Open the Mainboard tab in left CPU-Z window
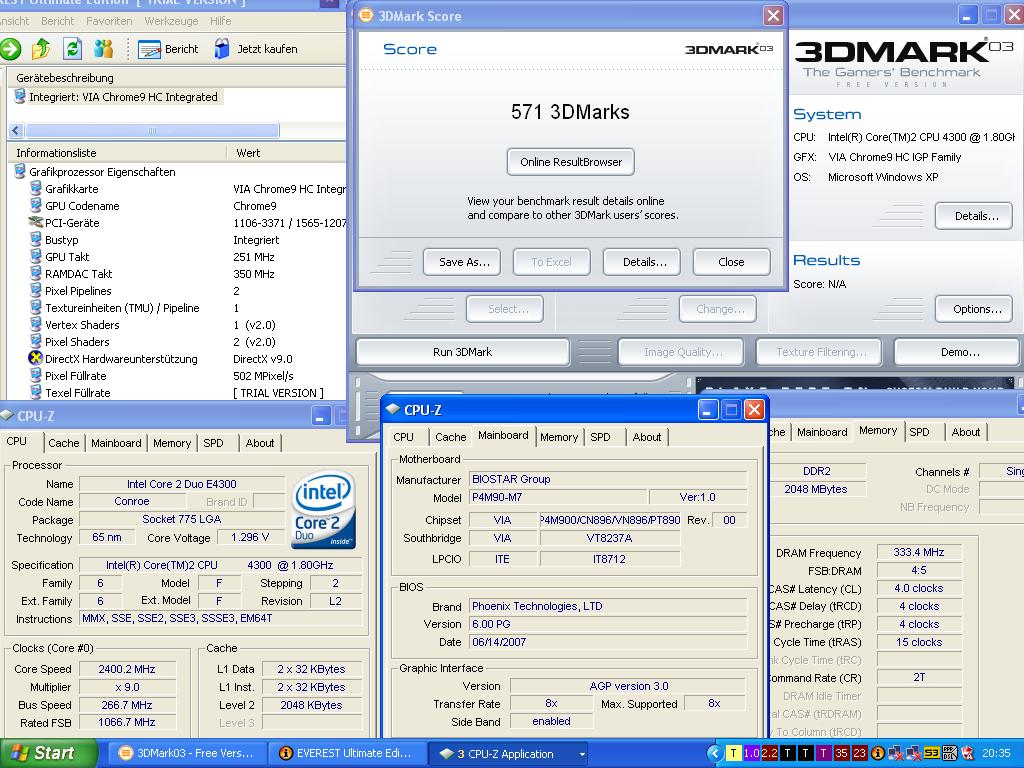Image resolution: width=1024 pixels, height=768 pixels. (116, 443)
